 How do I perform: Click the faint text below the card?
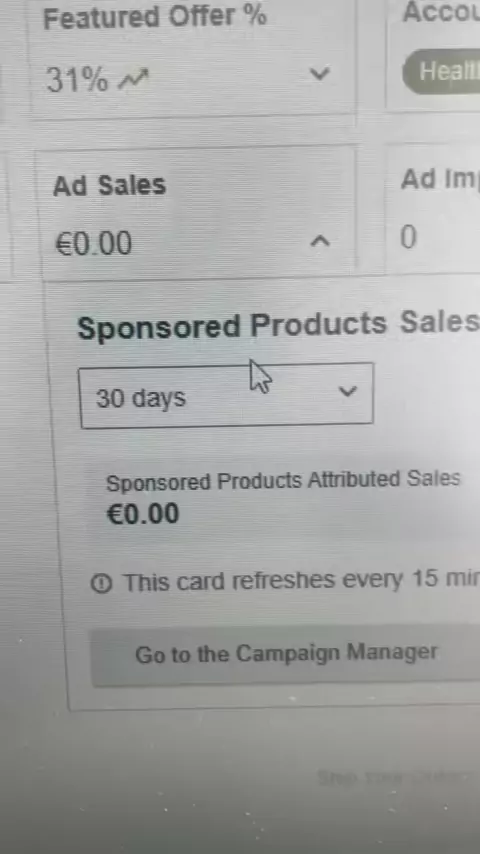(x=391, y=777)
